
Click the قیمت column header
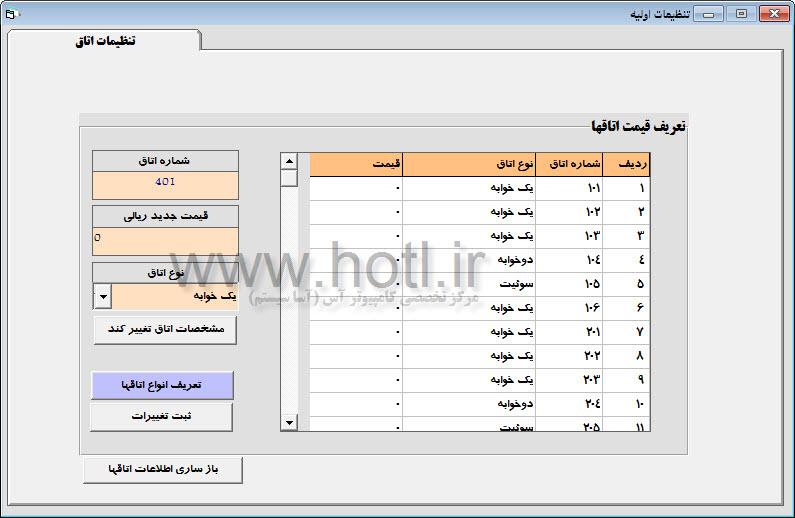356,164
